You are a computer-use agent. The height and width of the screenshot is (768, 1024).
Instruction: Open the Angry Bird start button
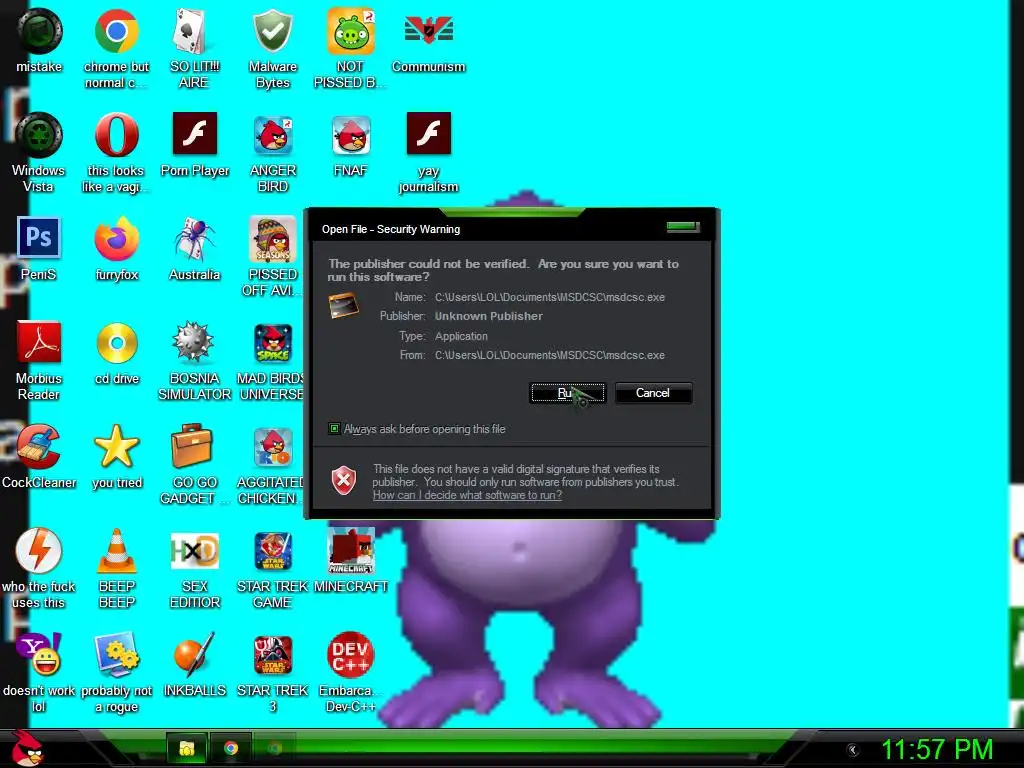[27, 748]
